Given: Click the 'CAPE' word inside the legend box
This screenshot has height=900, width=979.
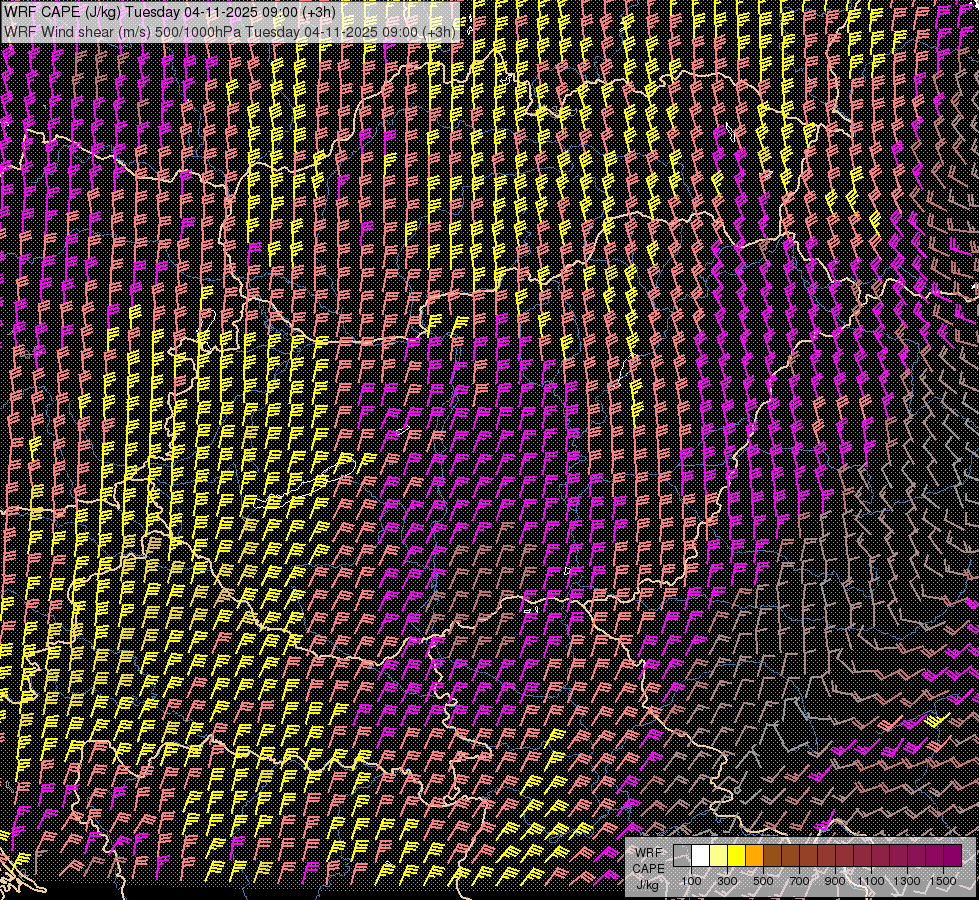Looking at the screenshot, I should click(x=648, y=868).
